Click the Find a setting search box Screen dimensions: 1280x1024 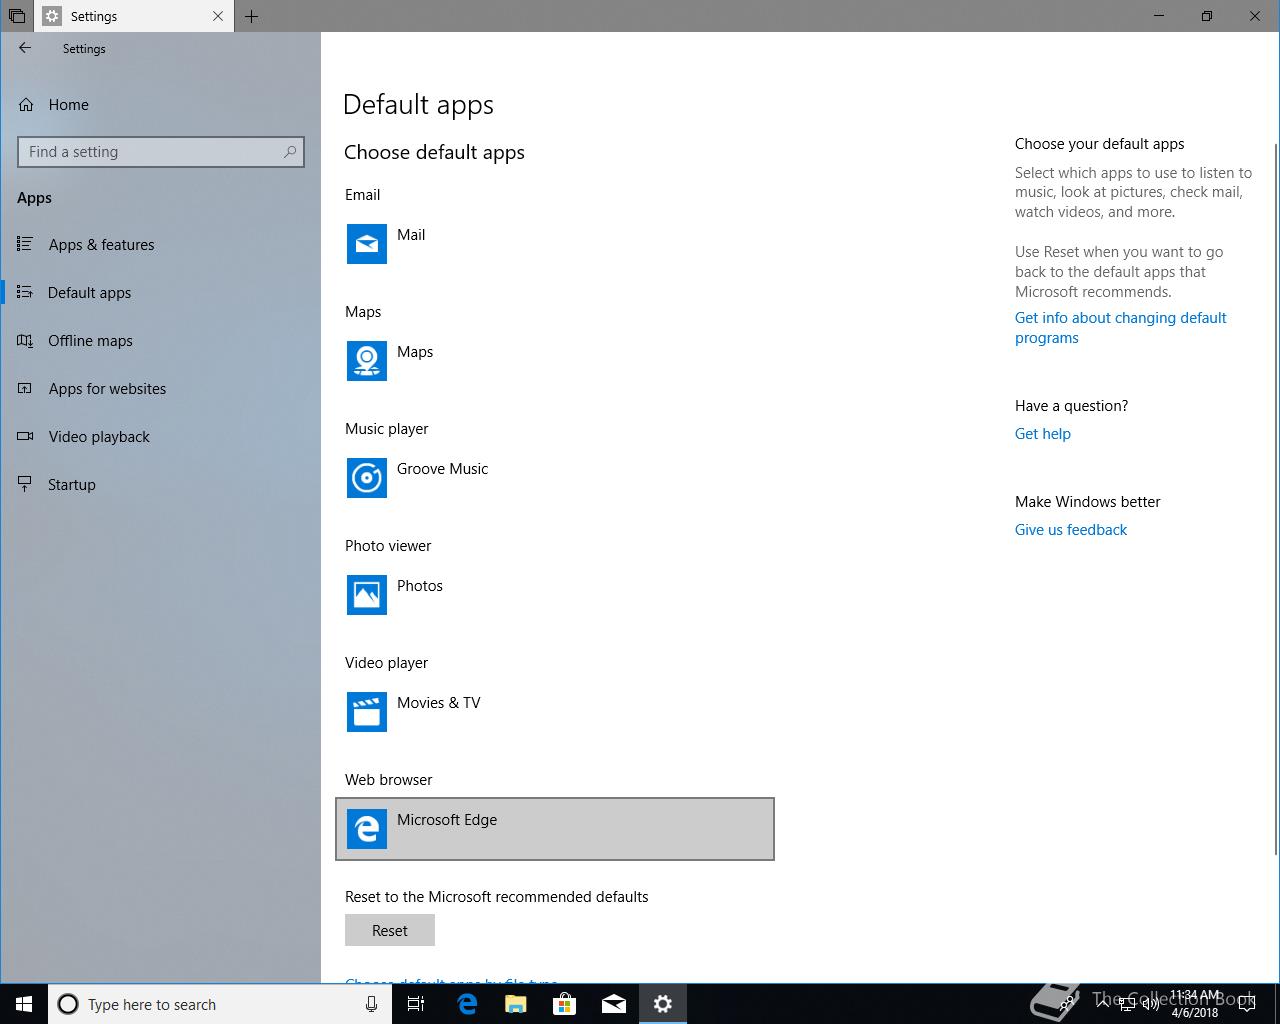pyautogui.click(x=161, y=152)
